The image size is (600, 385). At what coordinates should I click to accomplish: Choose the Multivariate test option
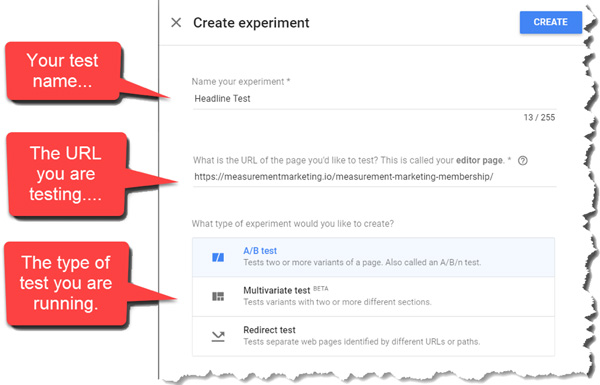373,297
